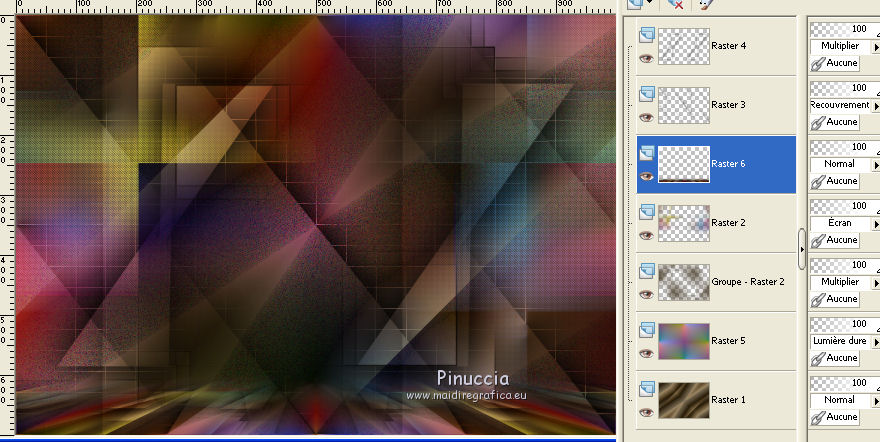Viewport: 880px width, 442px height.
Task: Click the Aucune link button for Raster 2
Action: tap(835, 240)
